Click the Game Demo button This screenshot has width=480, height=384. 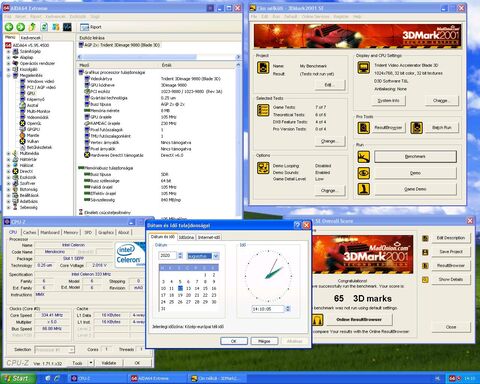[x=415, y=189]
